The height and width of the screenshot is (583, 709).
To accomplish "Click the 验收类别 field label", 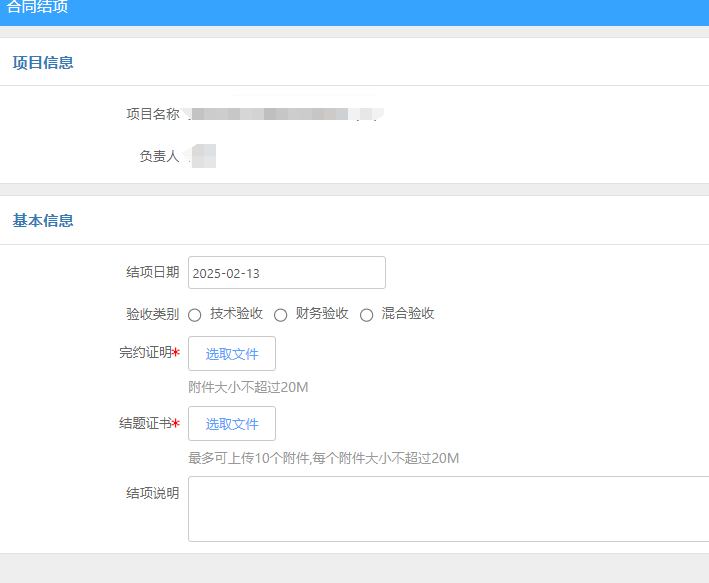I will click(x=152, y=314).
